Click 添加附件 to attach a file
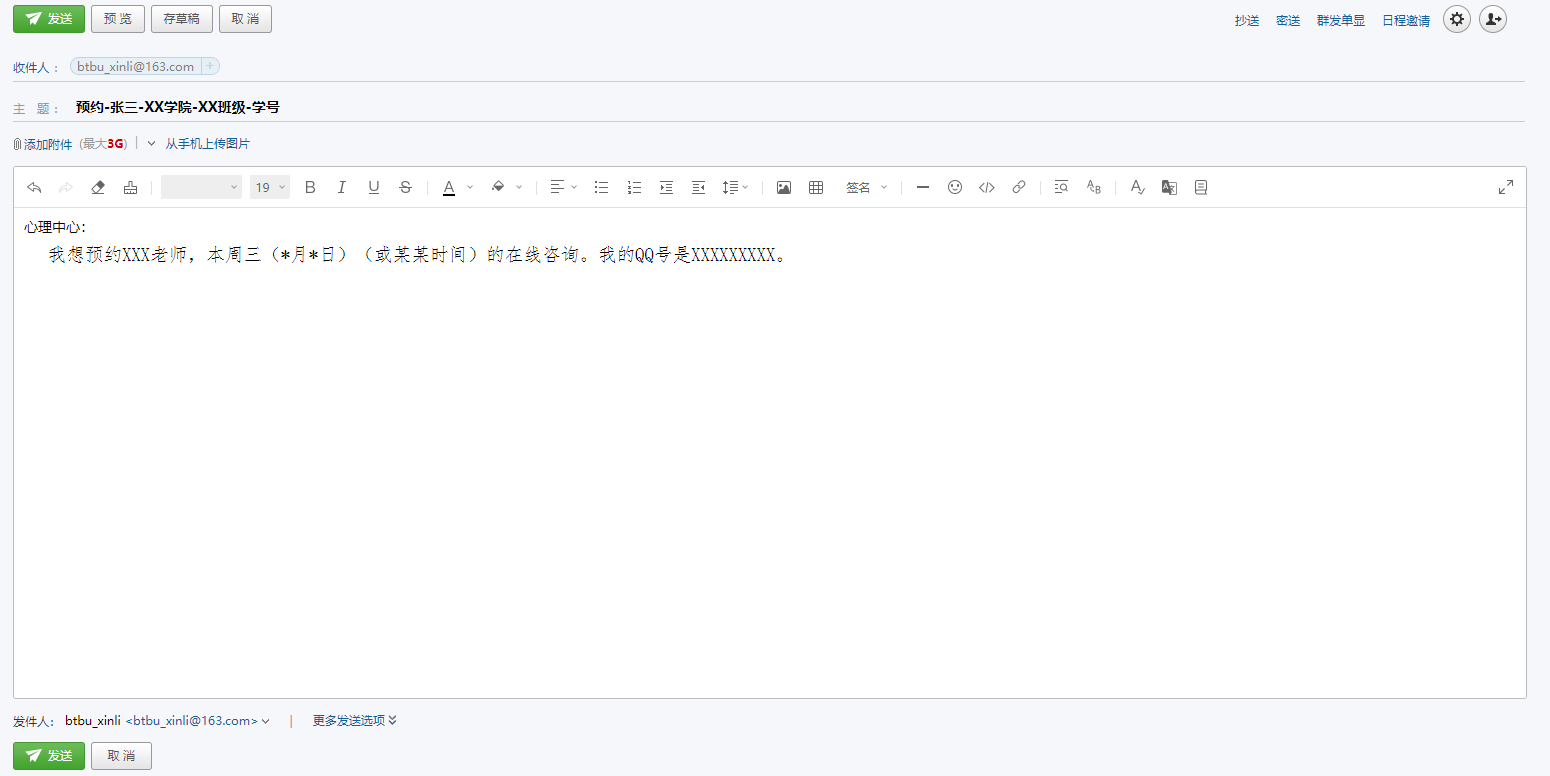This screenshot has height=776, width=1550. pos(47,144)
